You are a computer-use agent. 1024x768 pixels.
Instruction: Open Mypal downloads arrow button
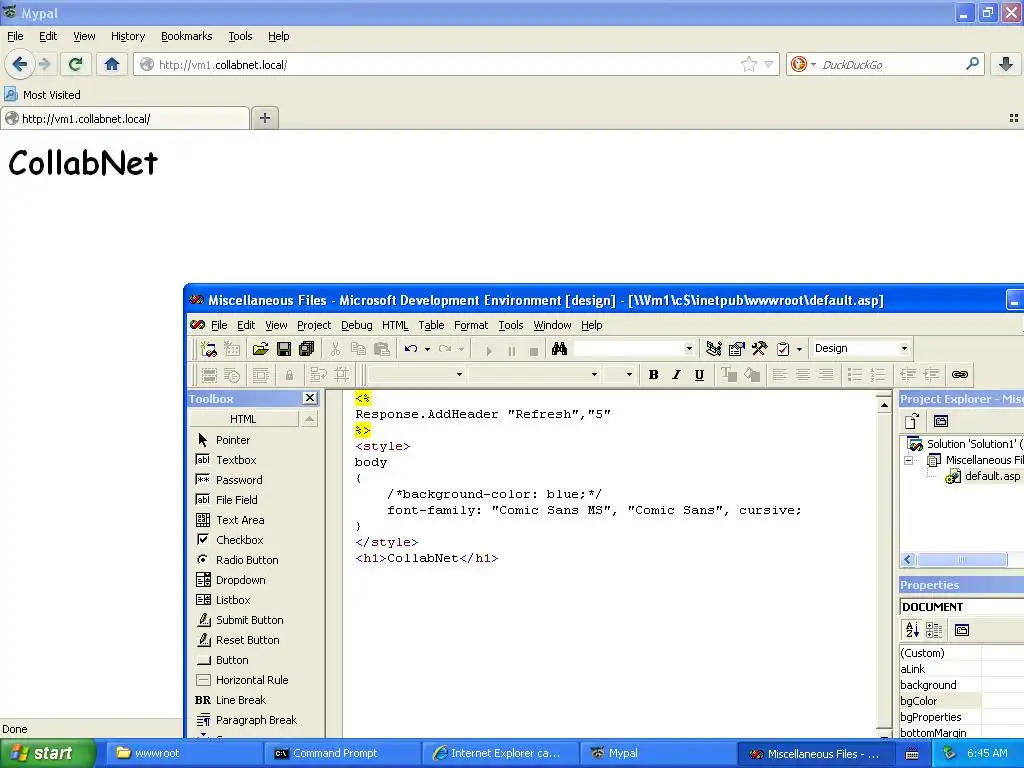tap(1006, 64)
